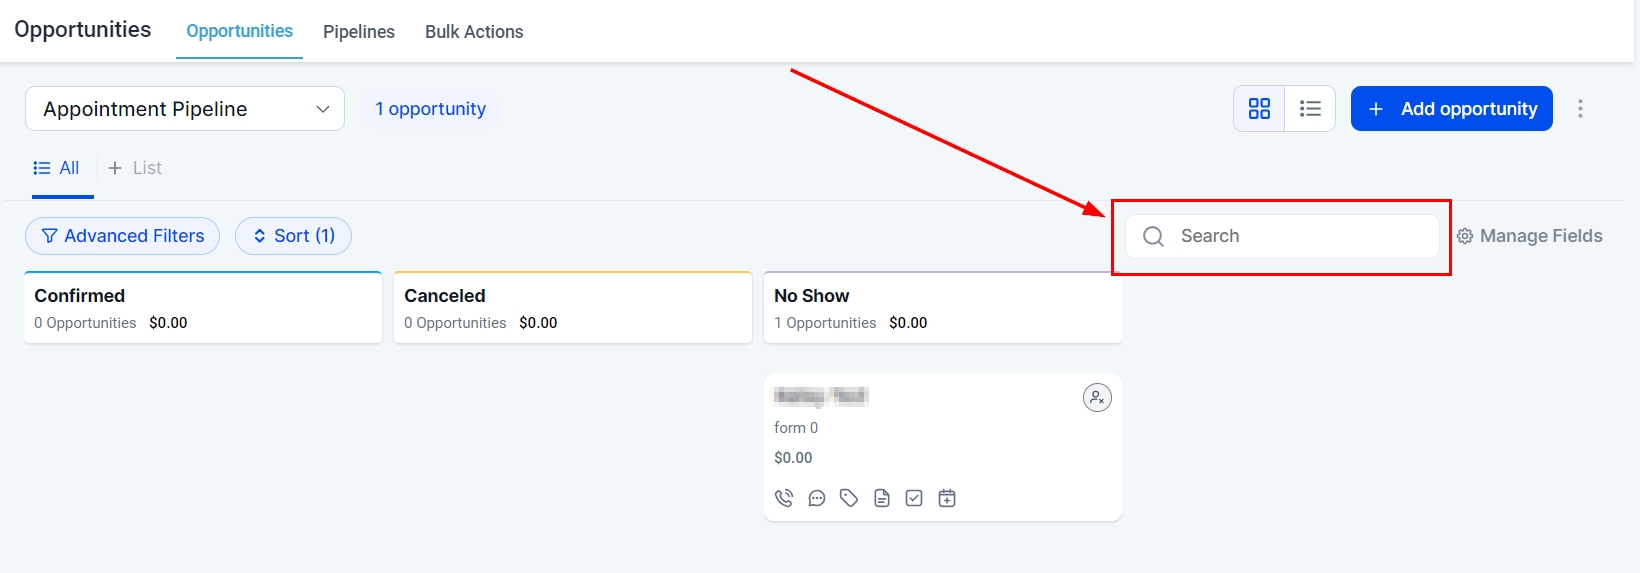Expand Advanced Filters panel

(122, 236)
